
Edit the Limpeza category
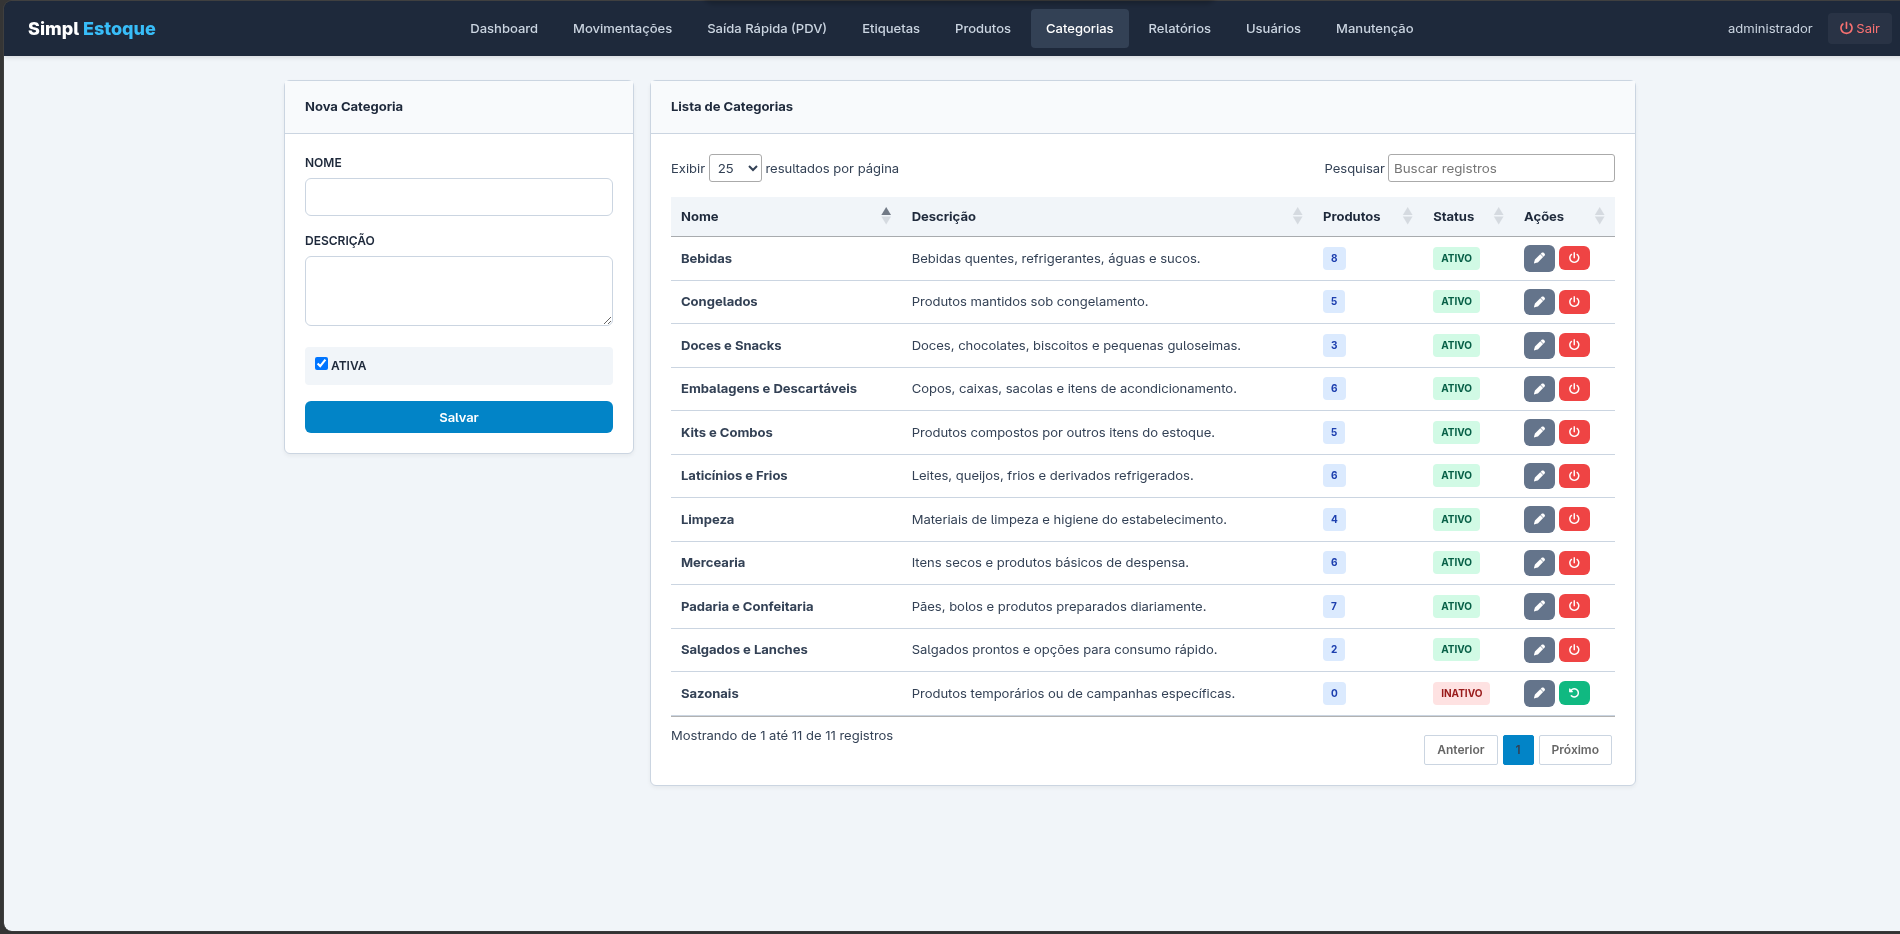[x=1539, y=519]
